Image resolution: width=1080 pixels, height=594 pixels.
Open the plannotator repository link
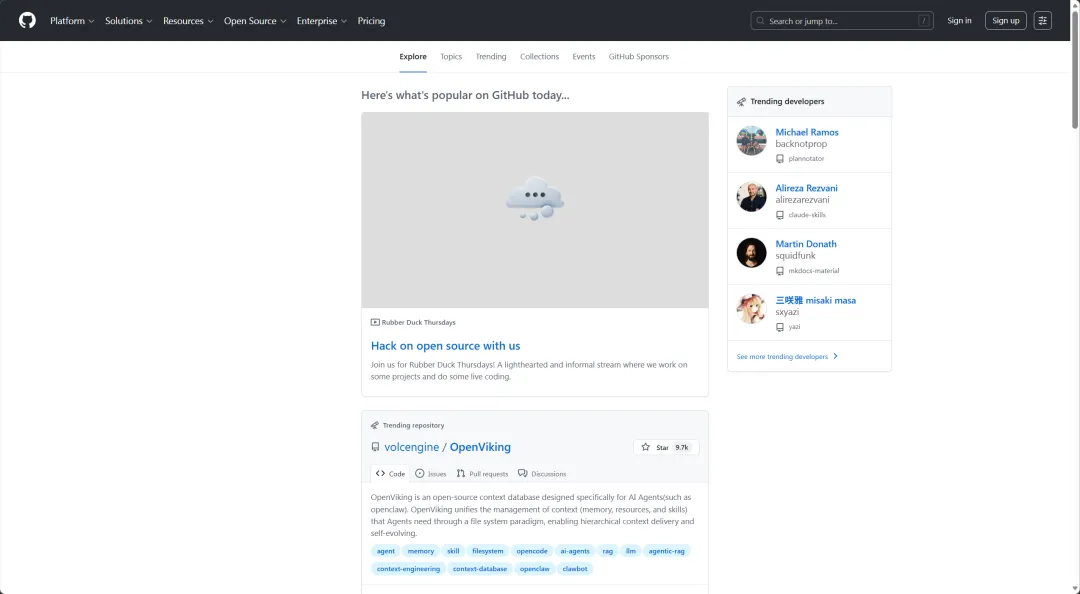806,158
